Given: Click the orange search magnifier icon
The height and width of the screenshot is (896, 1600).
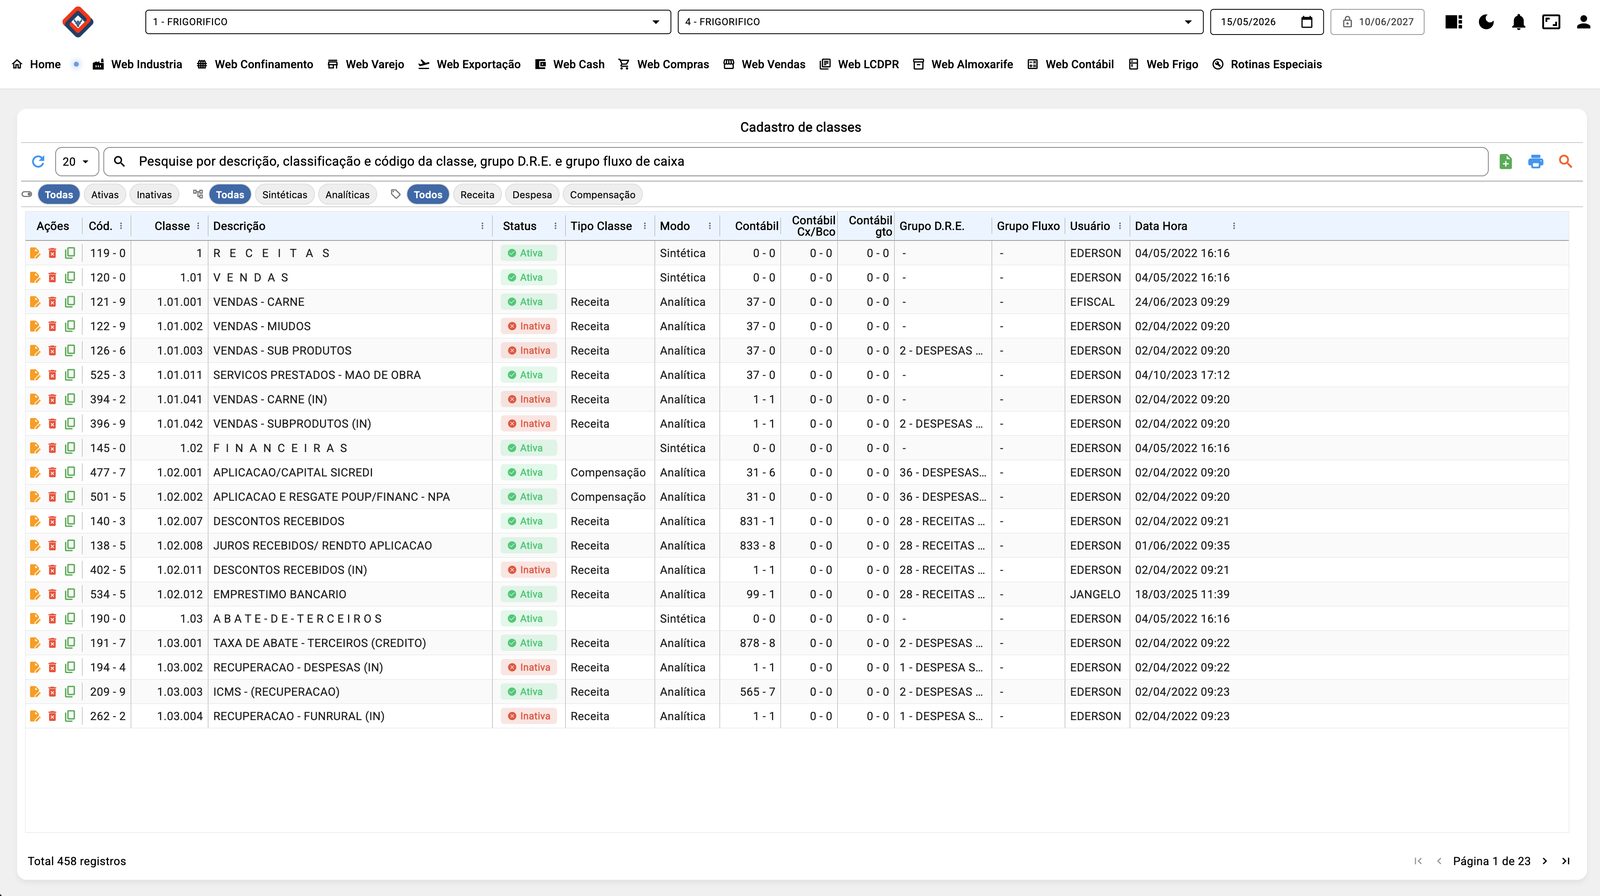Looking at the screenshot, I should pyautogui.click(x=1566, y=161).
